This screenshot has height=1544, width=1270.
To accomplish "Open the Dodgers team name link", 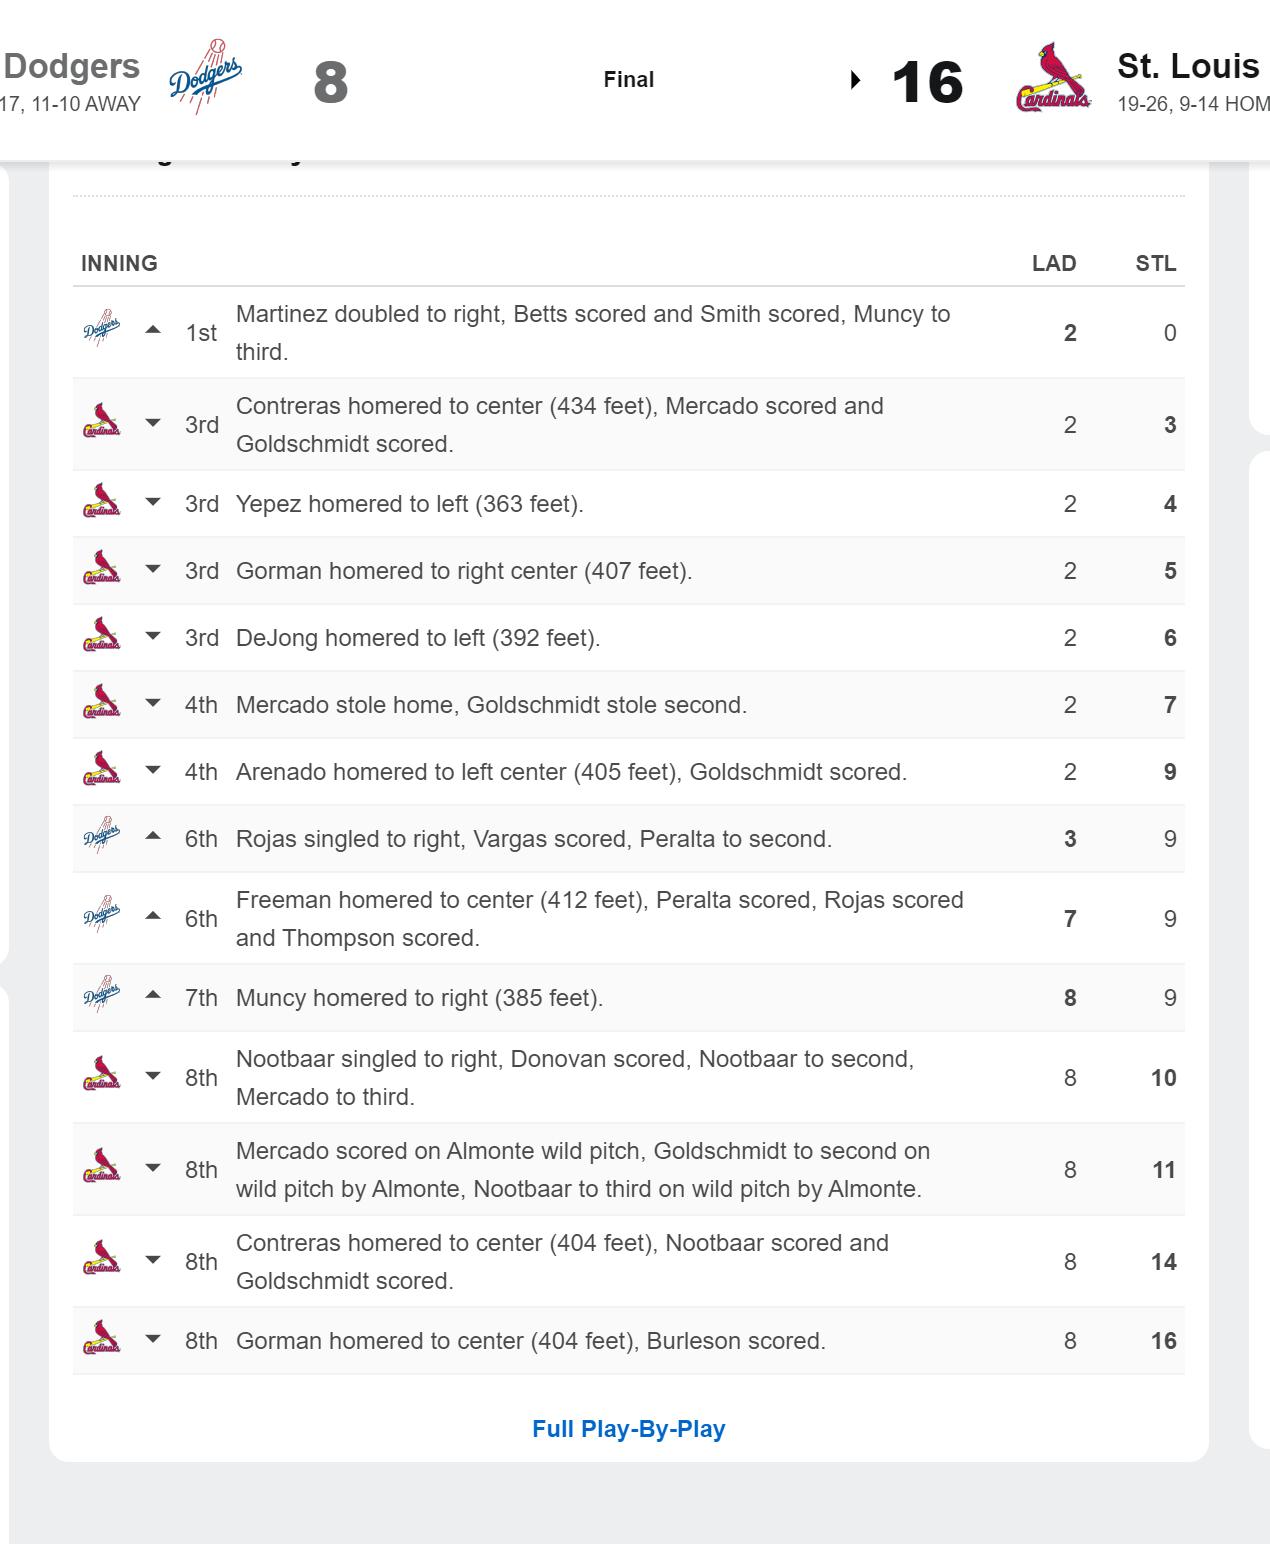I will tap(71, 66).
